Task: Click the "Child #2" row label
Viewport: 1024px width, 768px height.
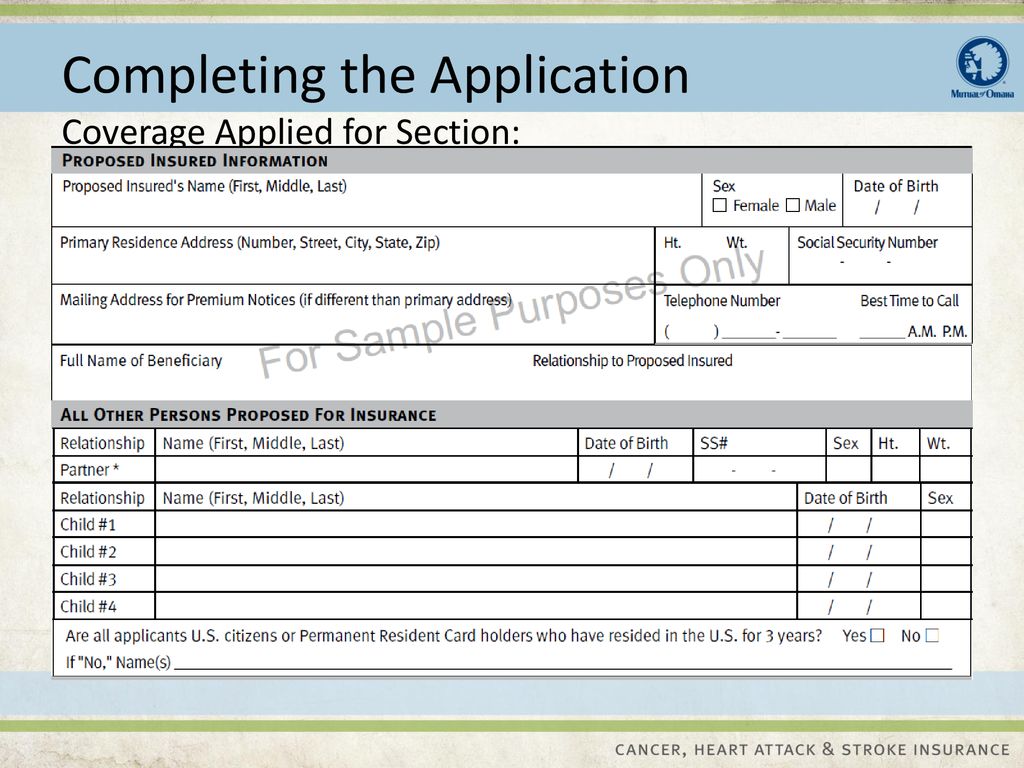Action: point(88,552)
